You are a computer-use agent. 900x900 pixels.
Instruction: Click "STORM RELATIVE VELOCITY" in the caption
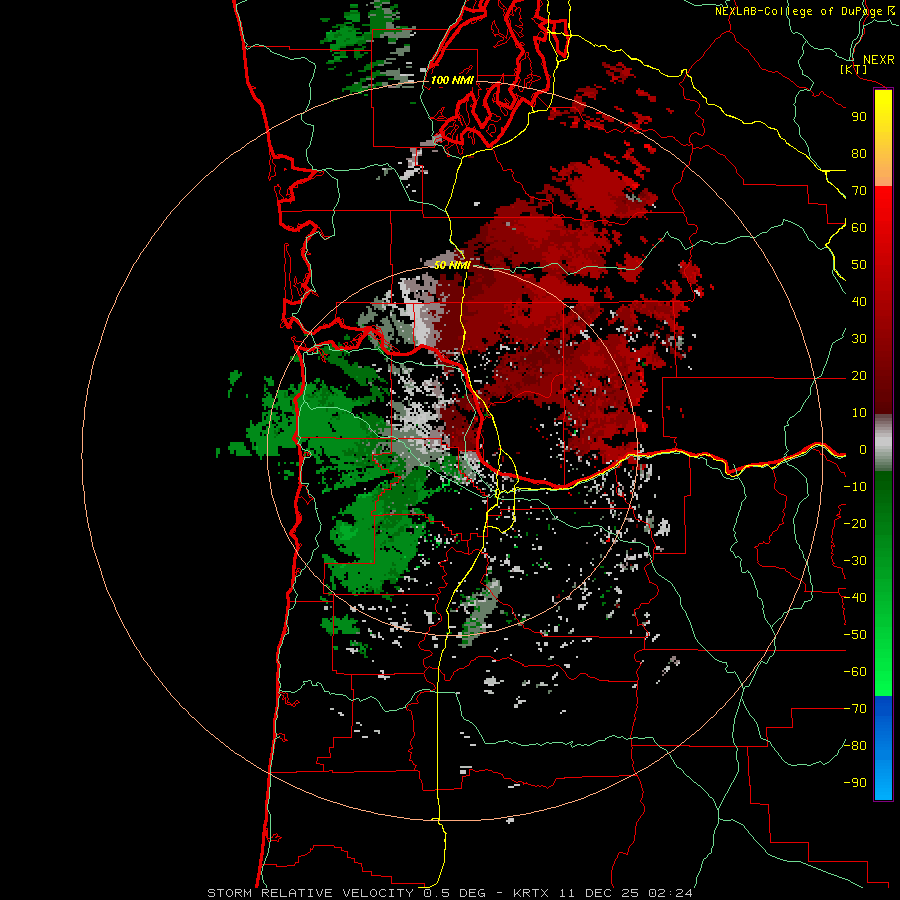click(310, 893)
